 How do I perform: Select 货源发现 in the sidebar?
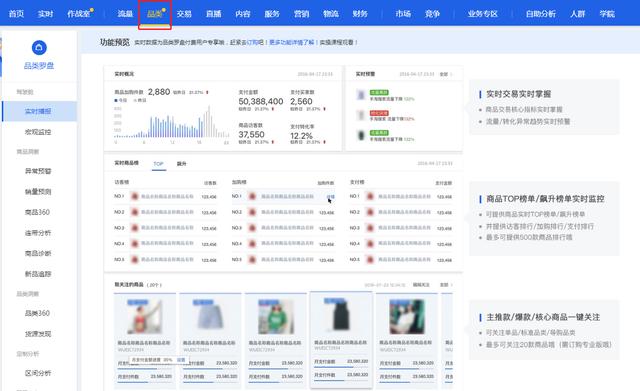[38, 333]
